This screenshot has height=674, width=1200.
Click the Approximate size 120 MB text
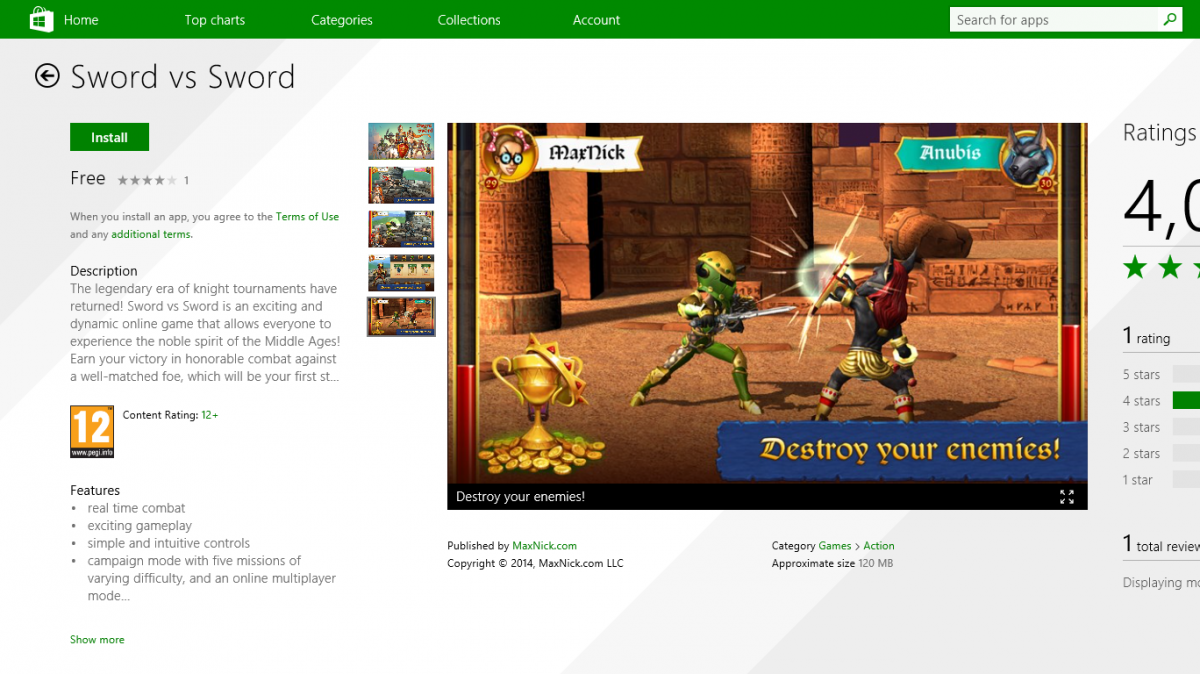tap(832, 564)
